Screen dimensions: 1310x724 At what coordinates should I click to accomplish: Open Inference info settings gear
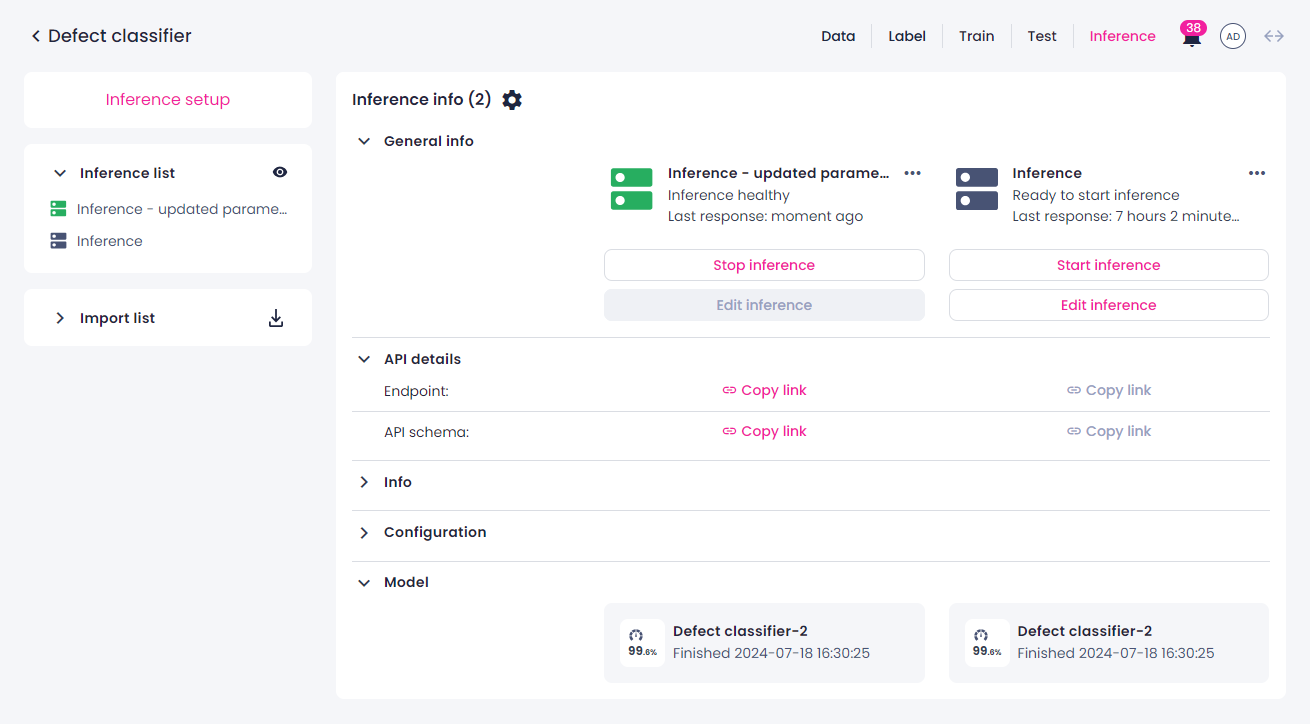[x=512, y=100]
